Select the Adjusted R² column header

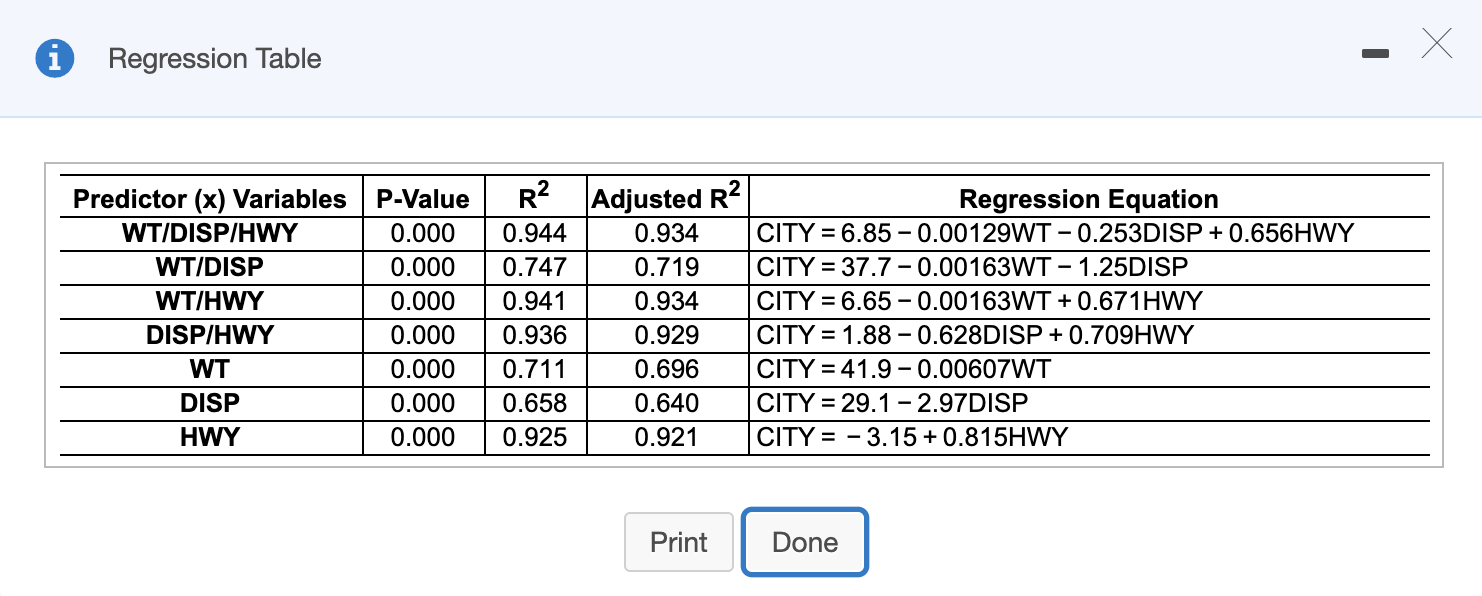(667, 196)
